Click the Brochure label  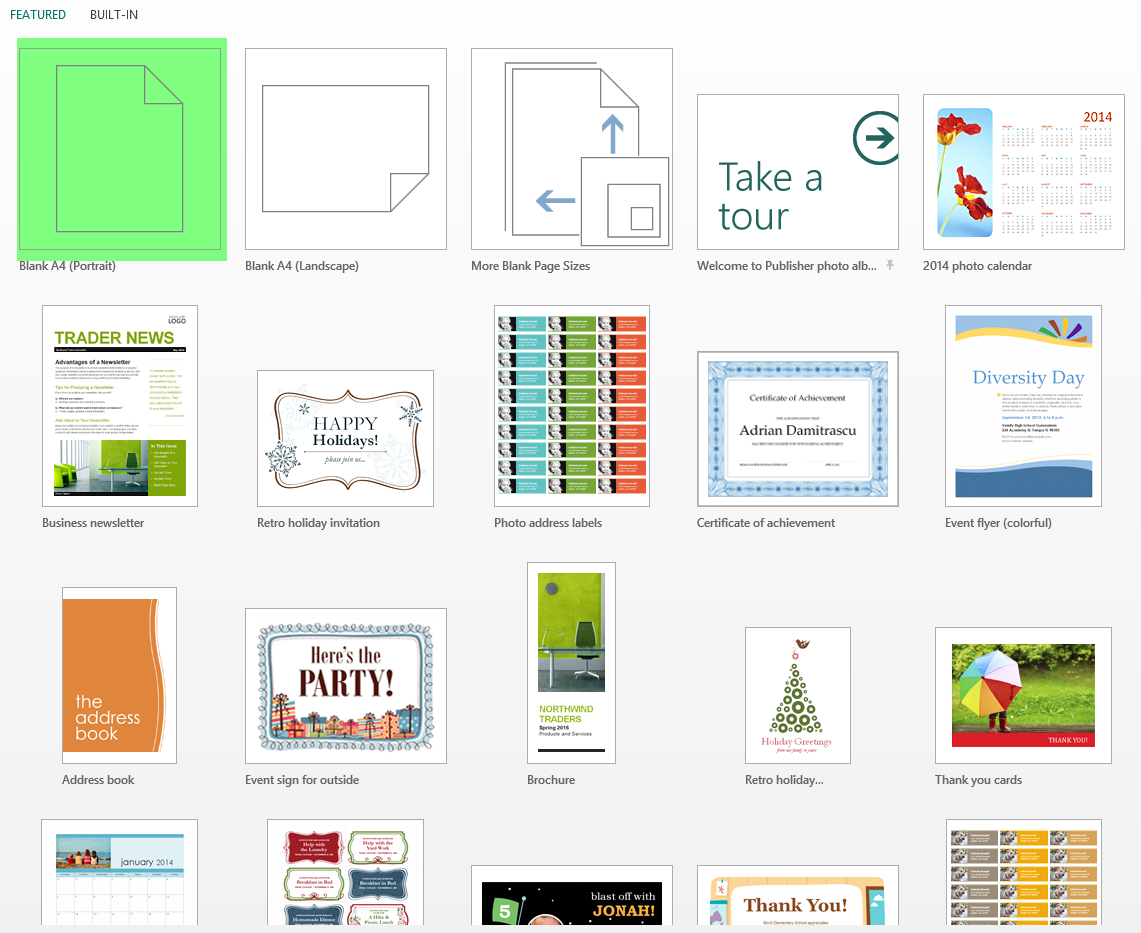coord(551,779)
